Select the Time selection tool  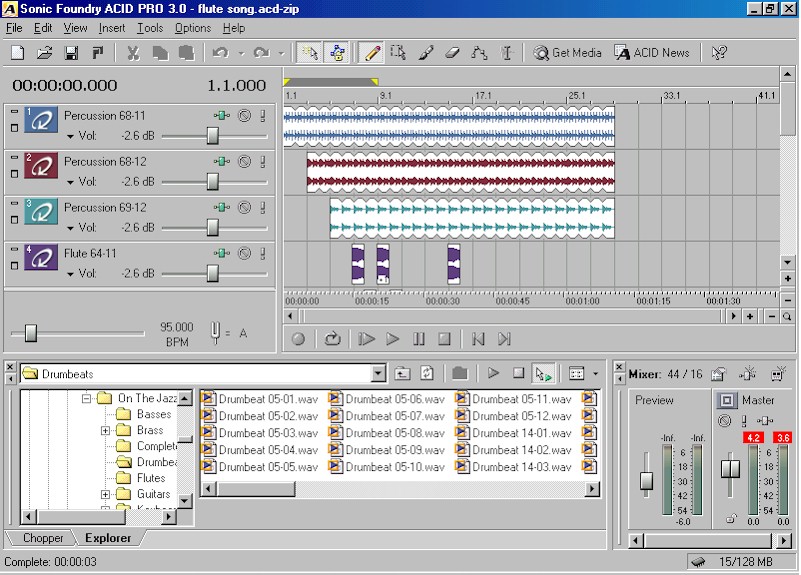507,53
